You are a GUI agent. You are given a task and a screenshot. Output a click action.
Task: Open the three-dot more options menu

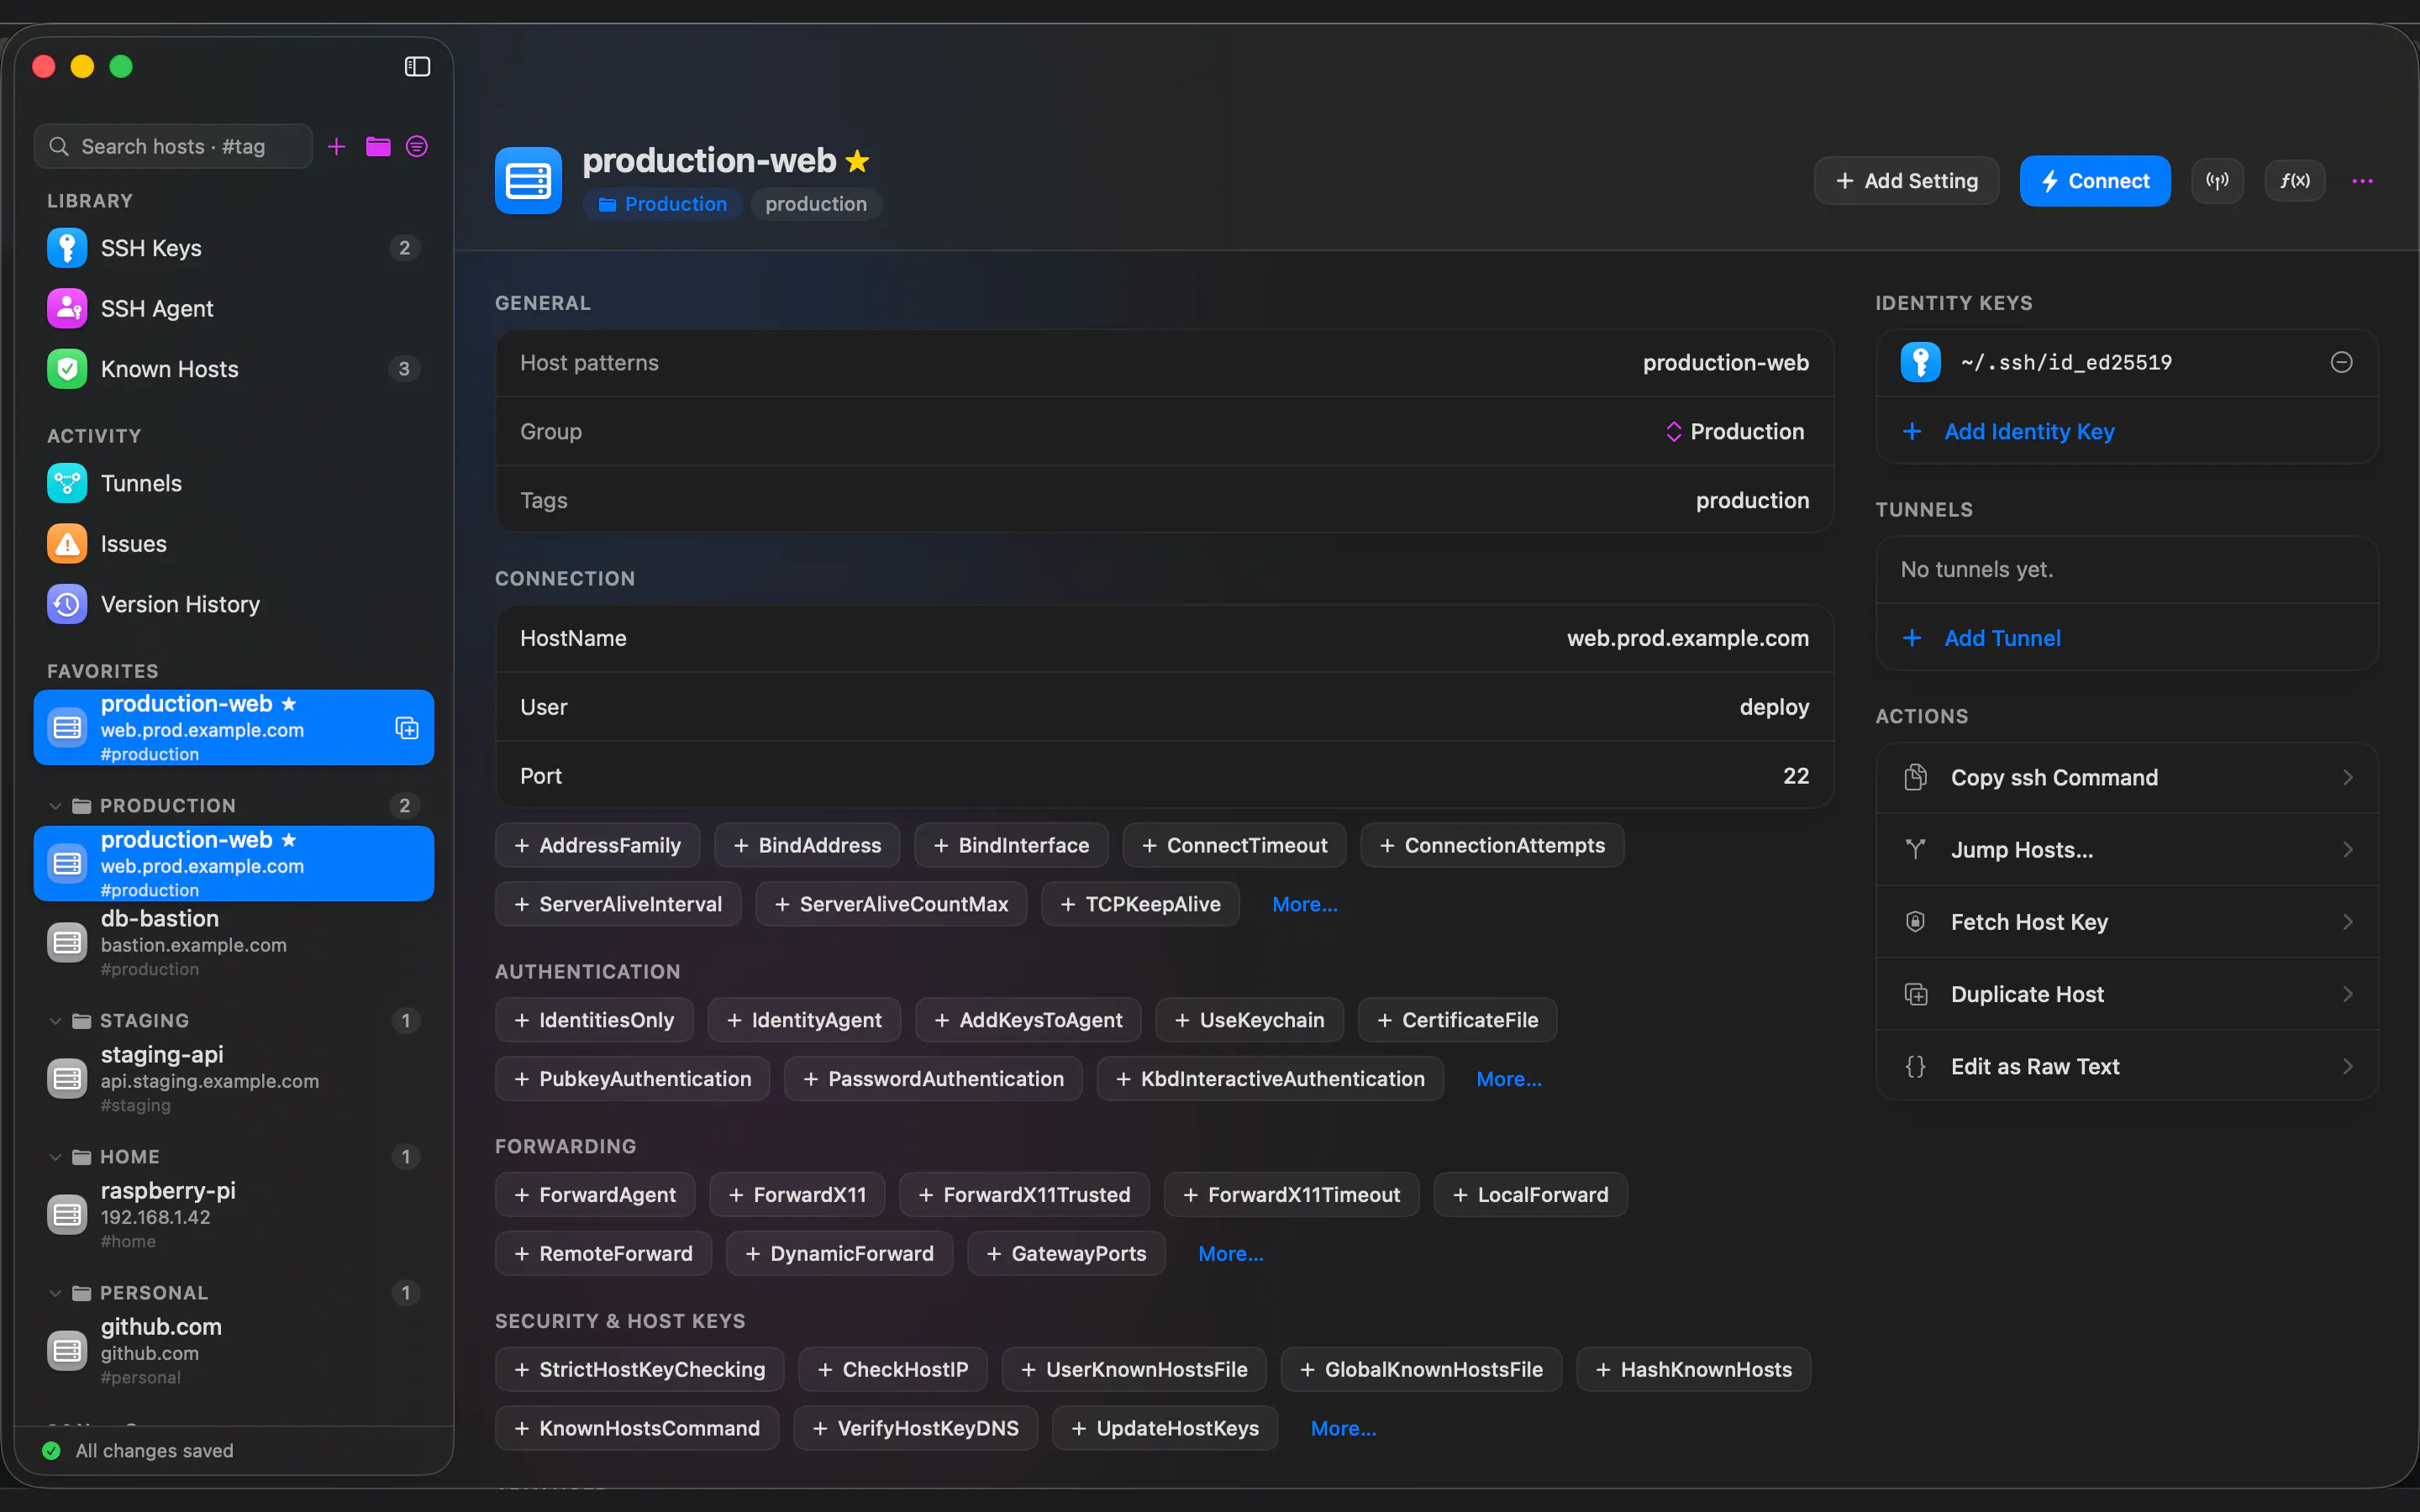pos(2362,181)
